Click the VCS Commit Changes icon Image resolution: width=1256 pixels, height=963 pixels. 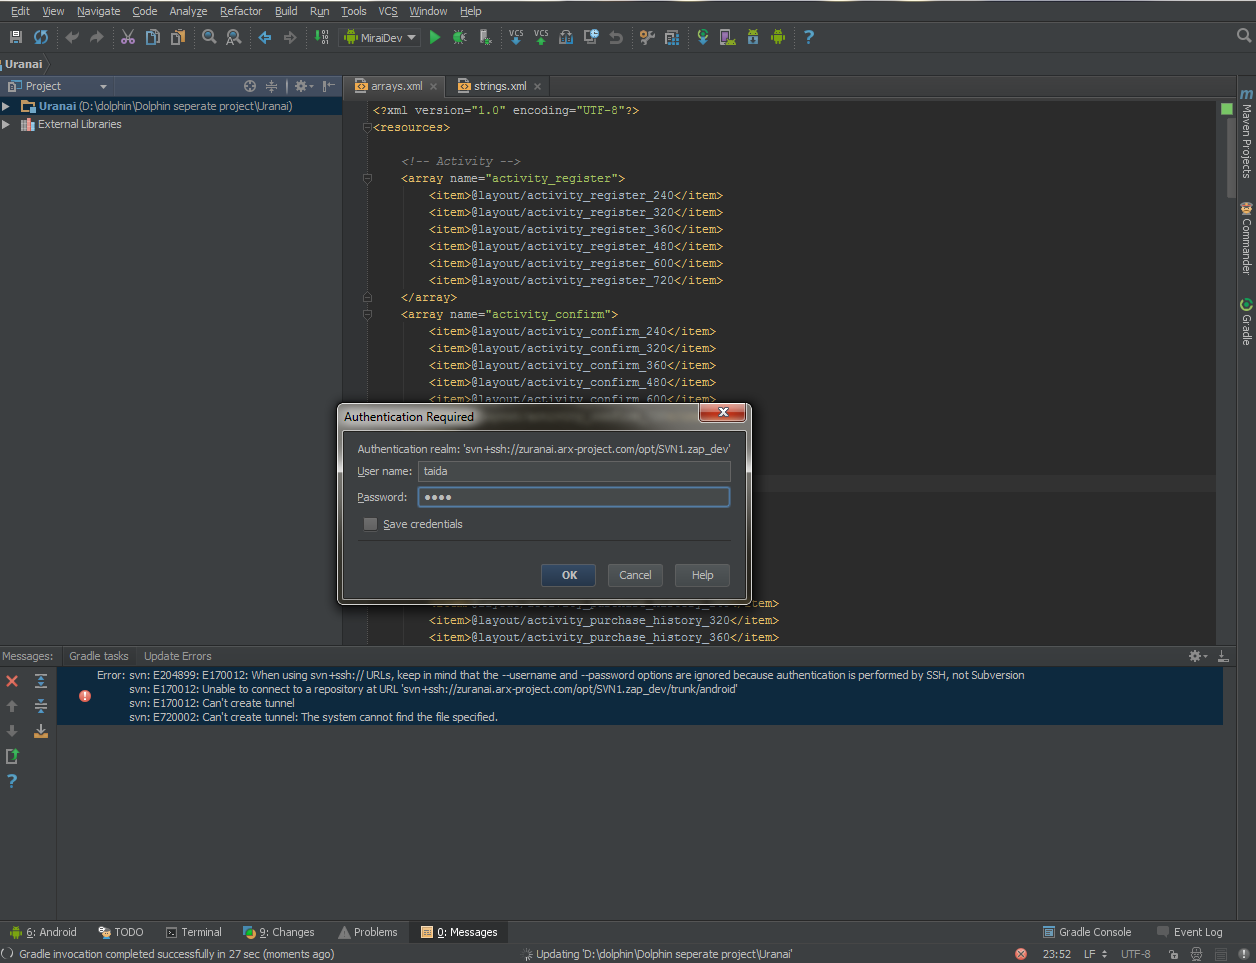[541, 37]
